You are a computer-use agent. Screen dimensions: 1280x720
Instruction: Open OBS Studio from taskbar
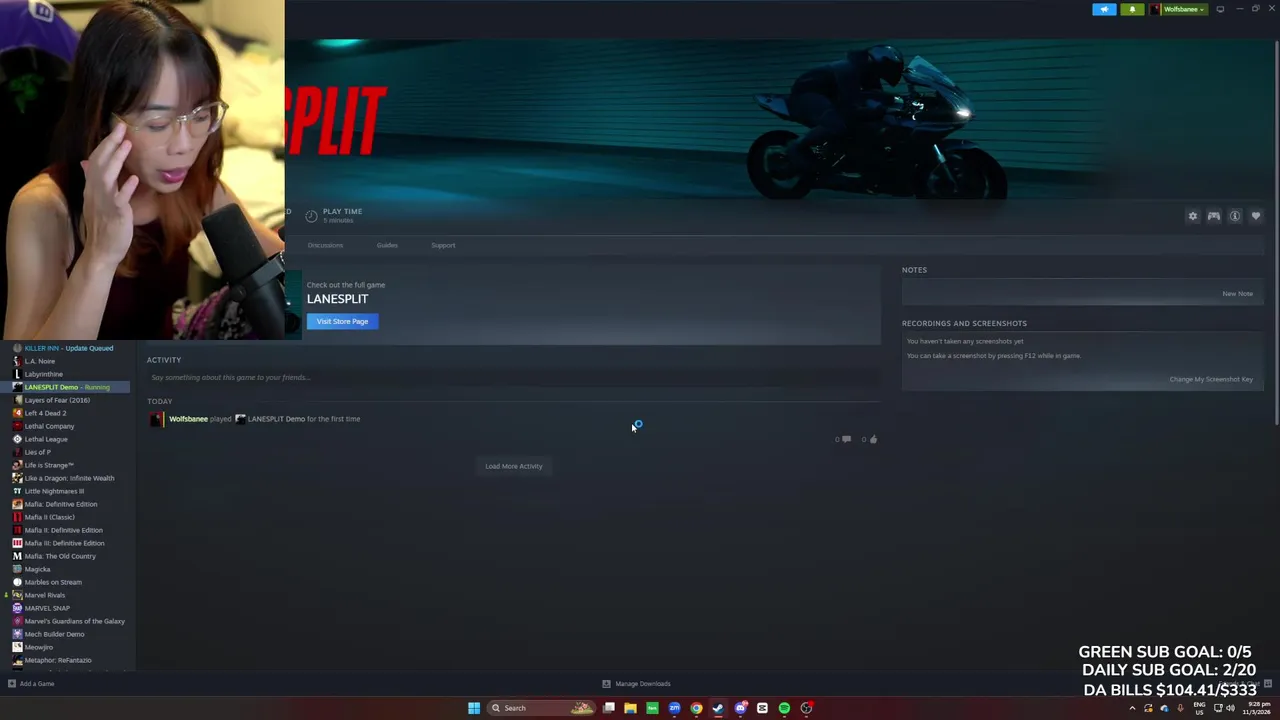coord(806,708)
